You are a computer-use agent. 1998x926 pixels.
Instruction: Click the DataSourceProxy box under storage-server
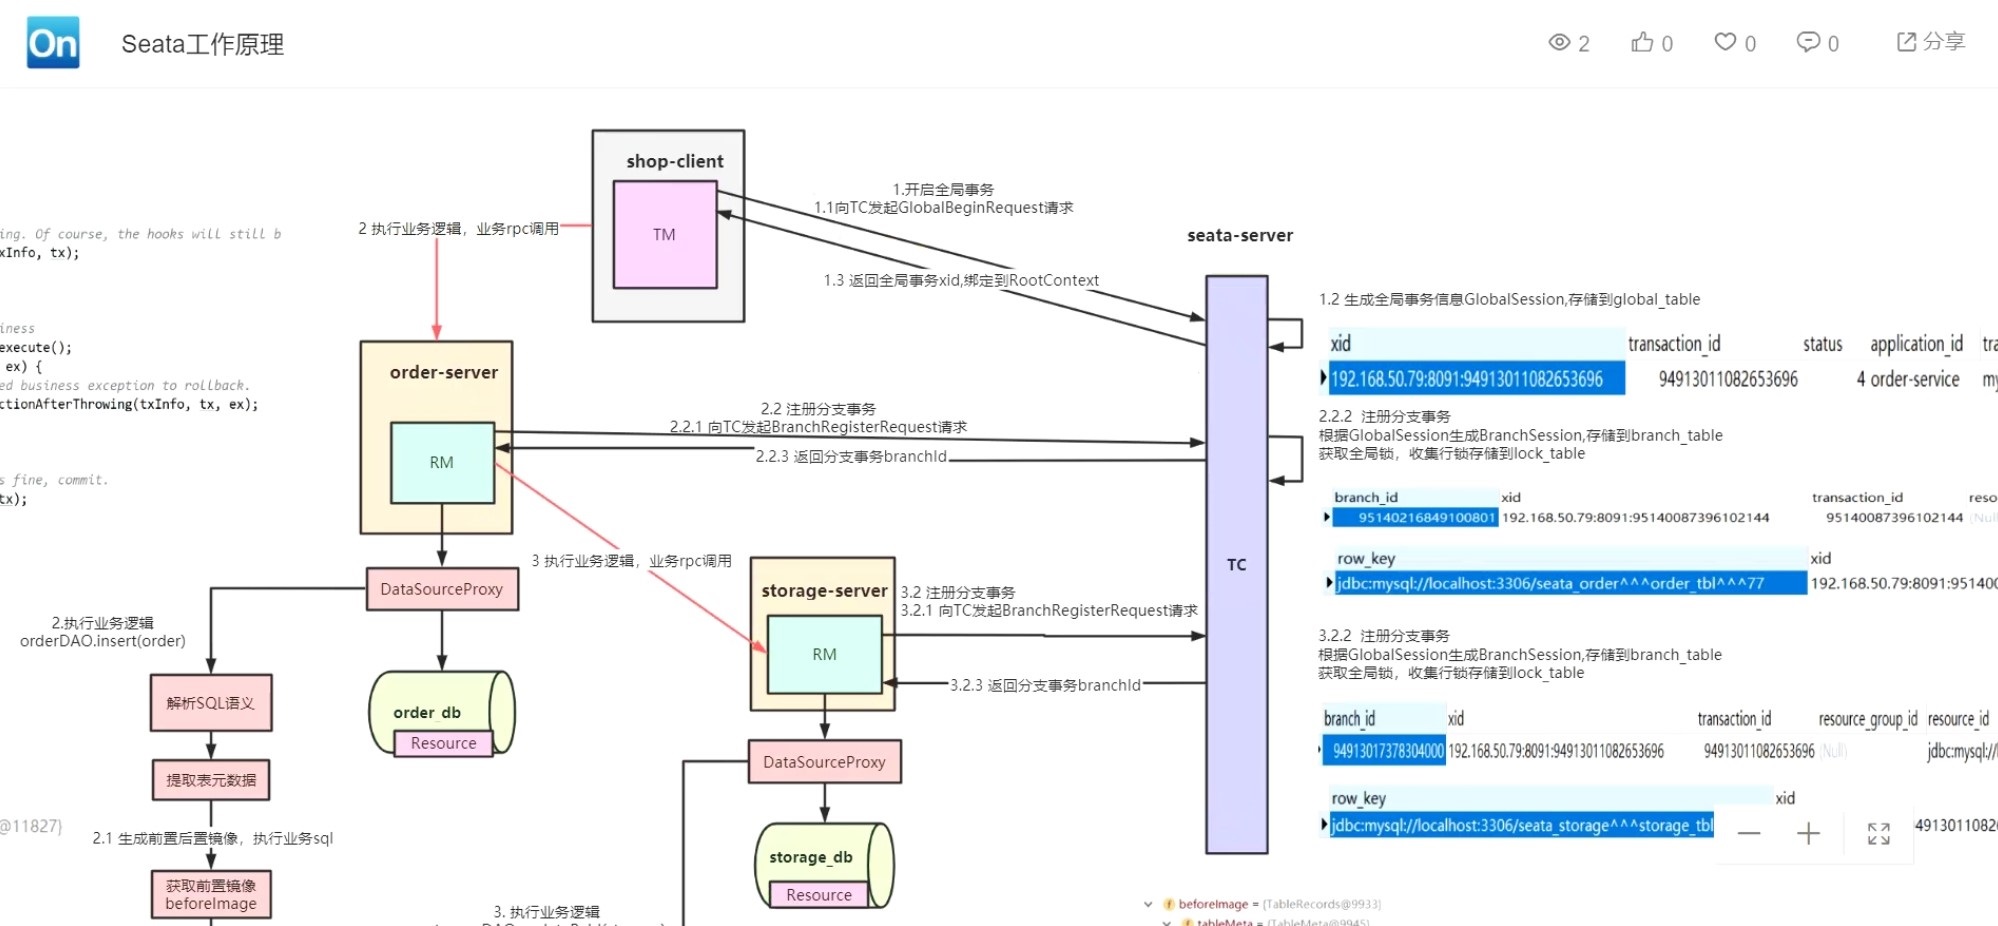(825, 762)
